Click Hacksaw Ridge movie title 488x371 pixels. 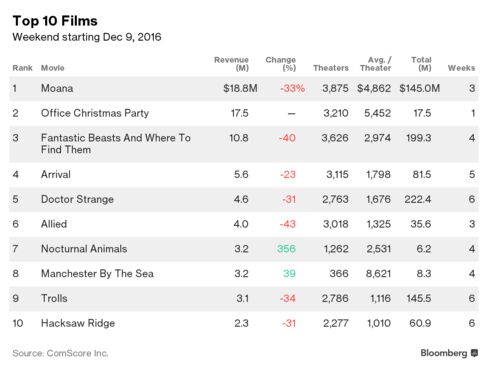[78, 323]
